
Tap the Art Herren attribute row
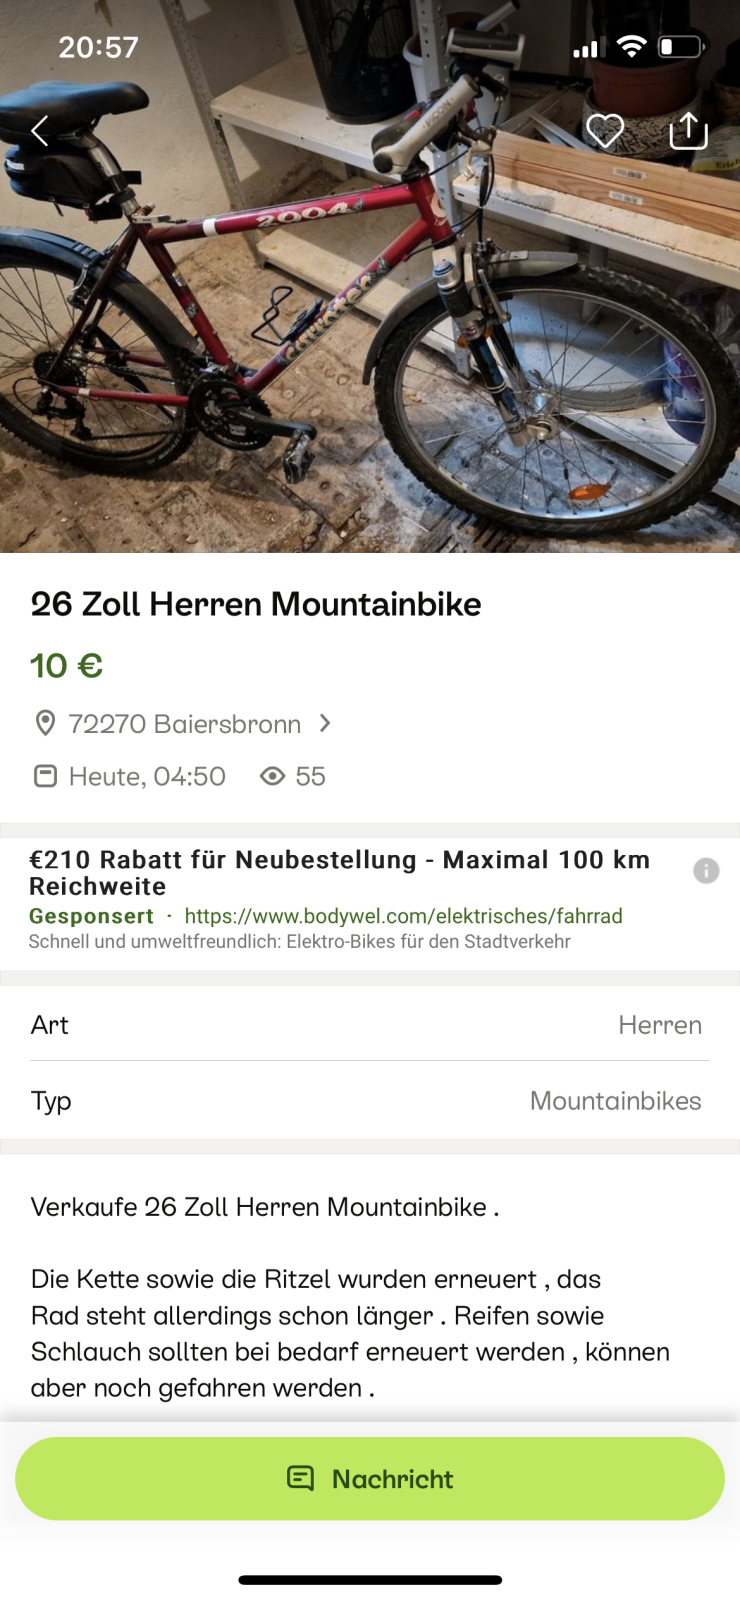tap(370, 1025)
